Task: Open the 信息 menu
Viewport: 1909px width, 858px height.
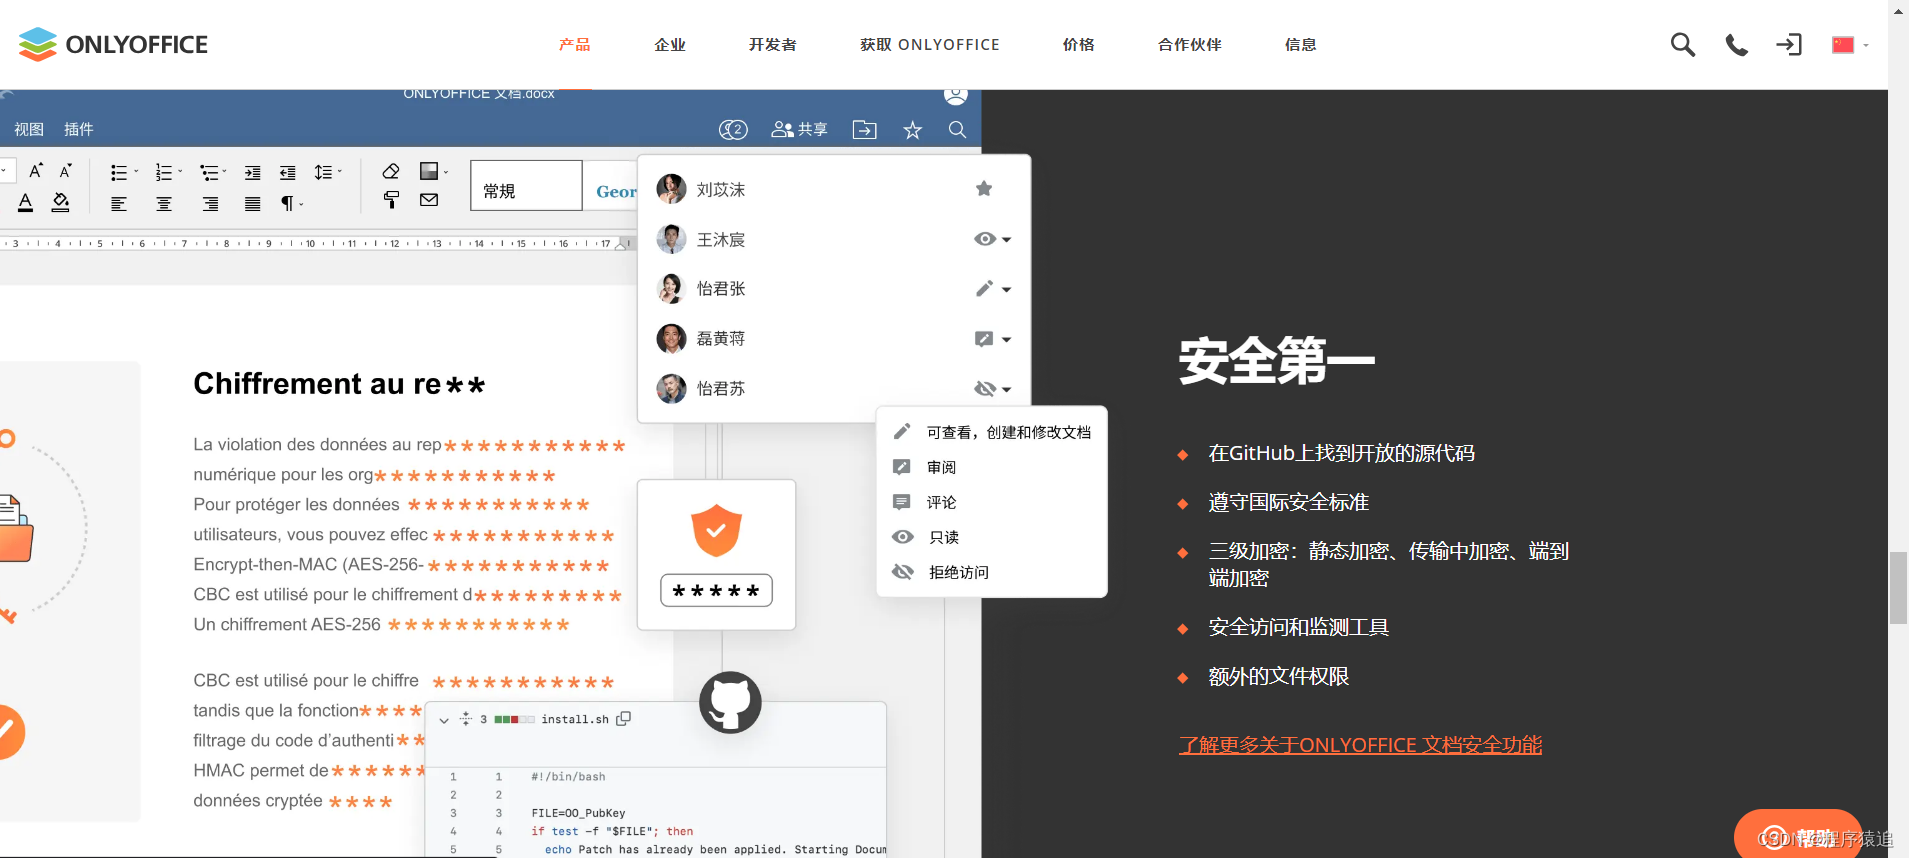Action: pyautogui.click(x=1301, y=44)
